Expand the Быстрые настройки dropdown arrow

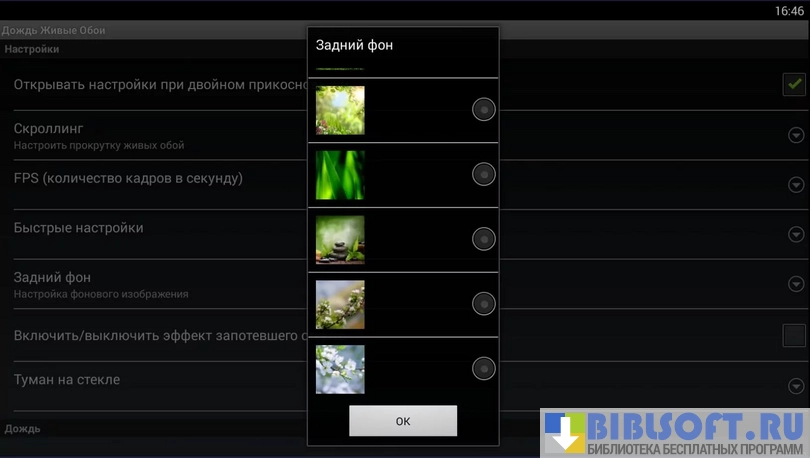796,235
